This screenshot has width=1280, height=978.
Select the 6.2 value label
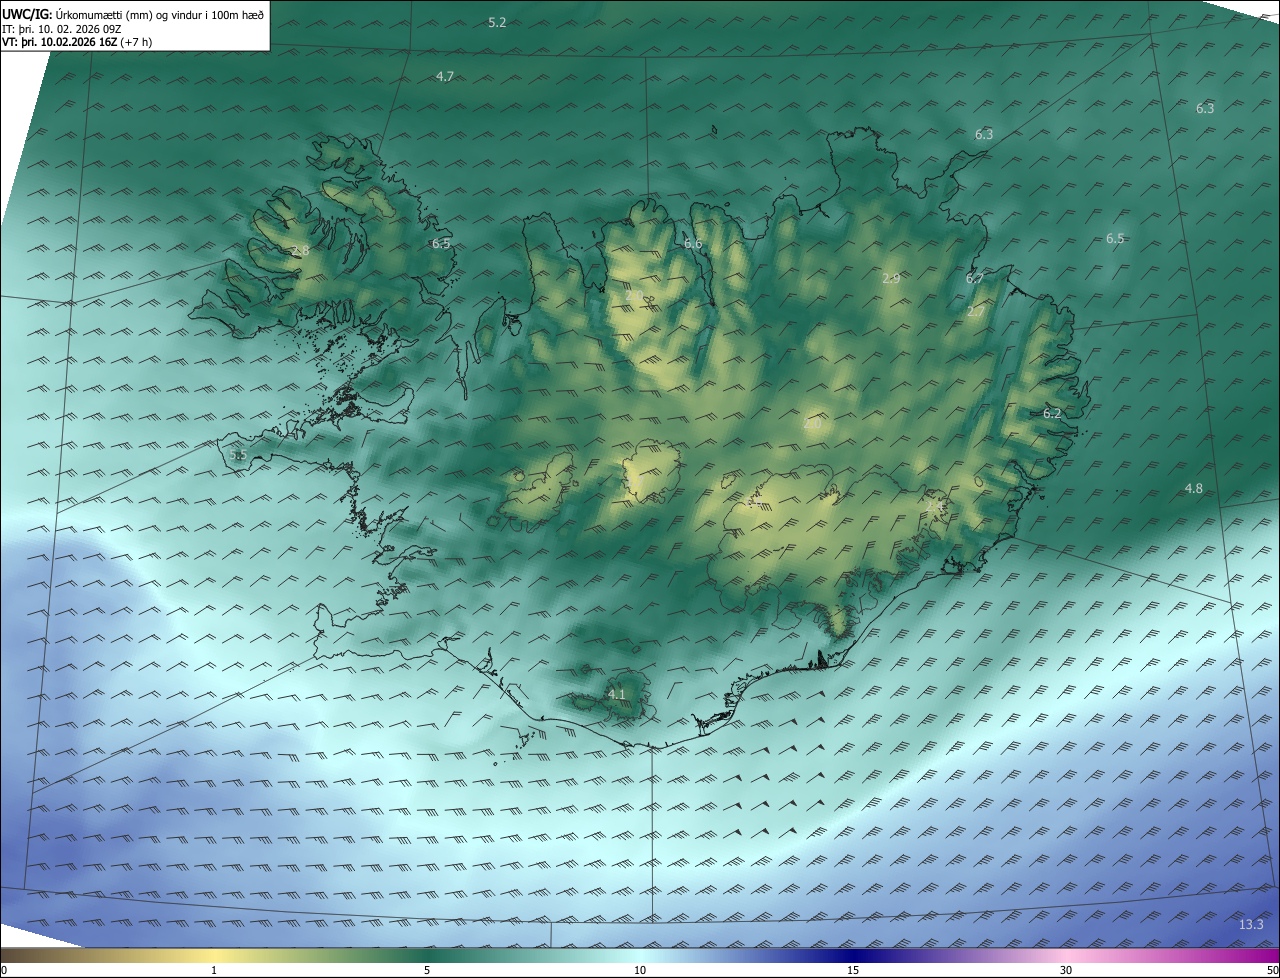1052,413
